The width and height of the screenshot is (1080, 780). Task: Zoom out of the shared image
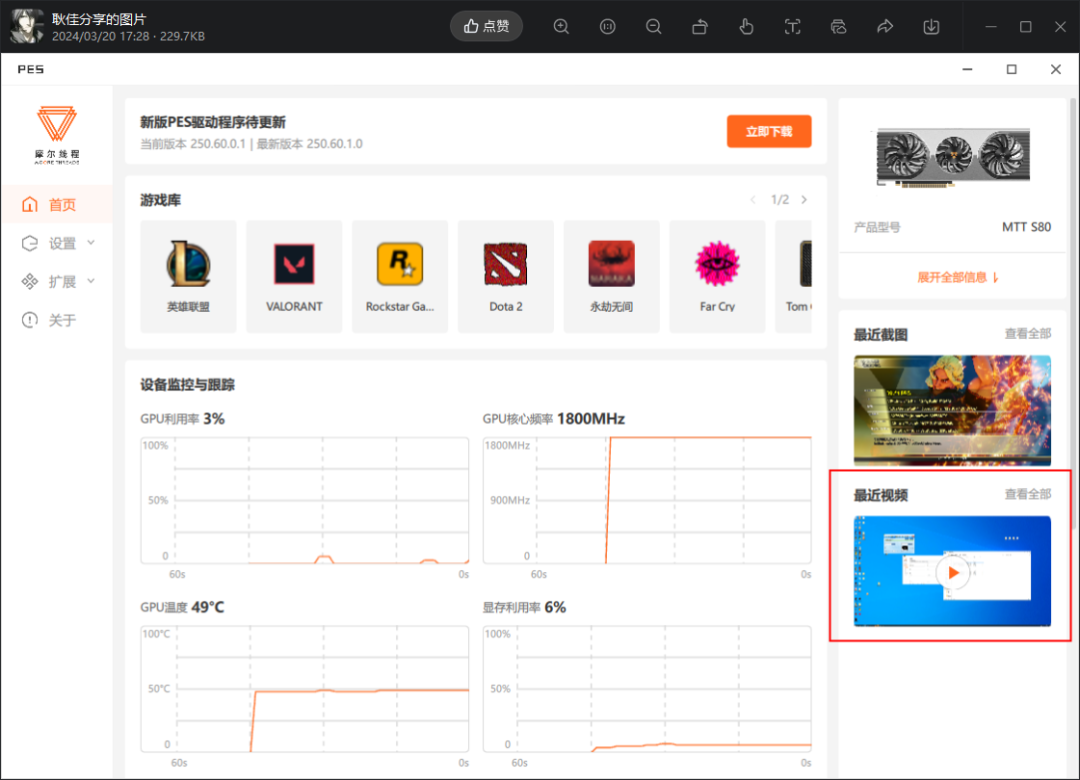point(653,27)
